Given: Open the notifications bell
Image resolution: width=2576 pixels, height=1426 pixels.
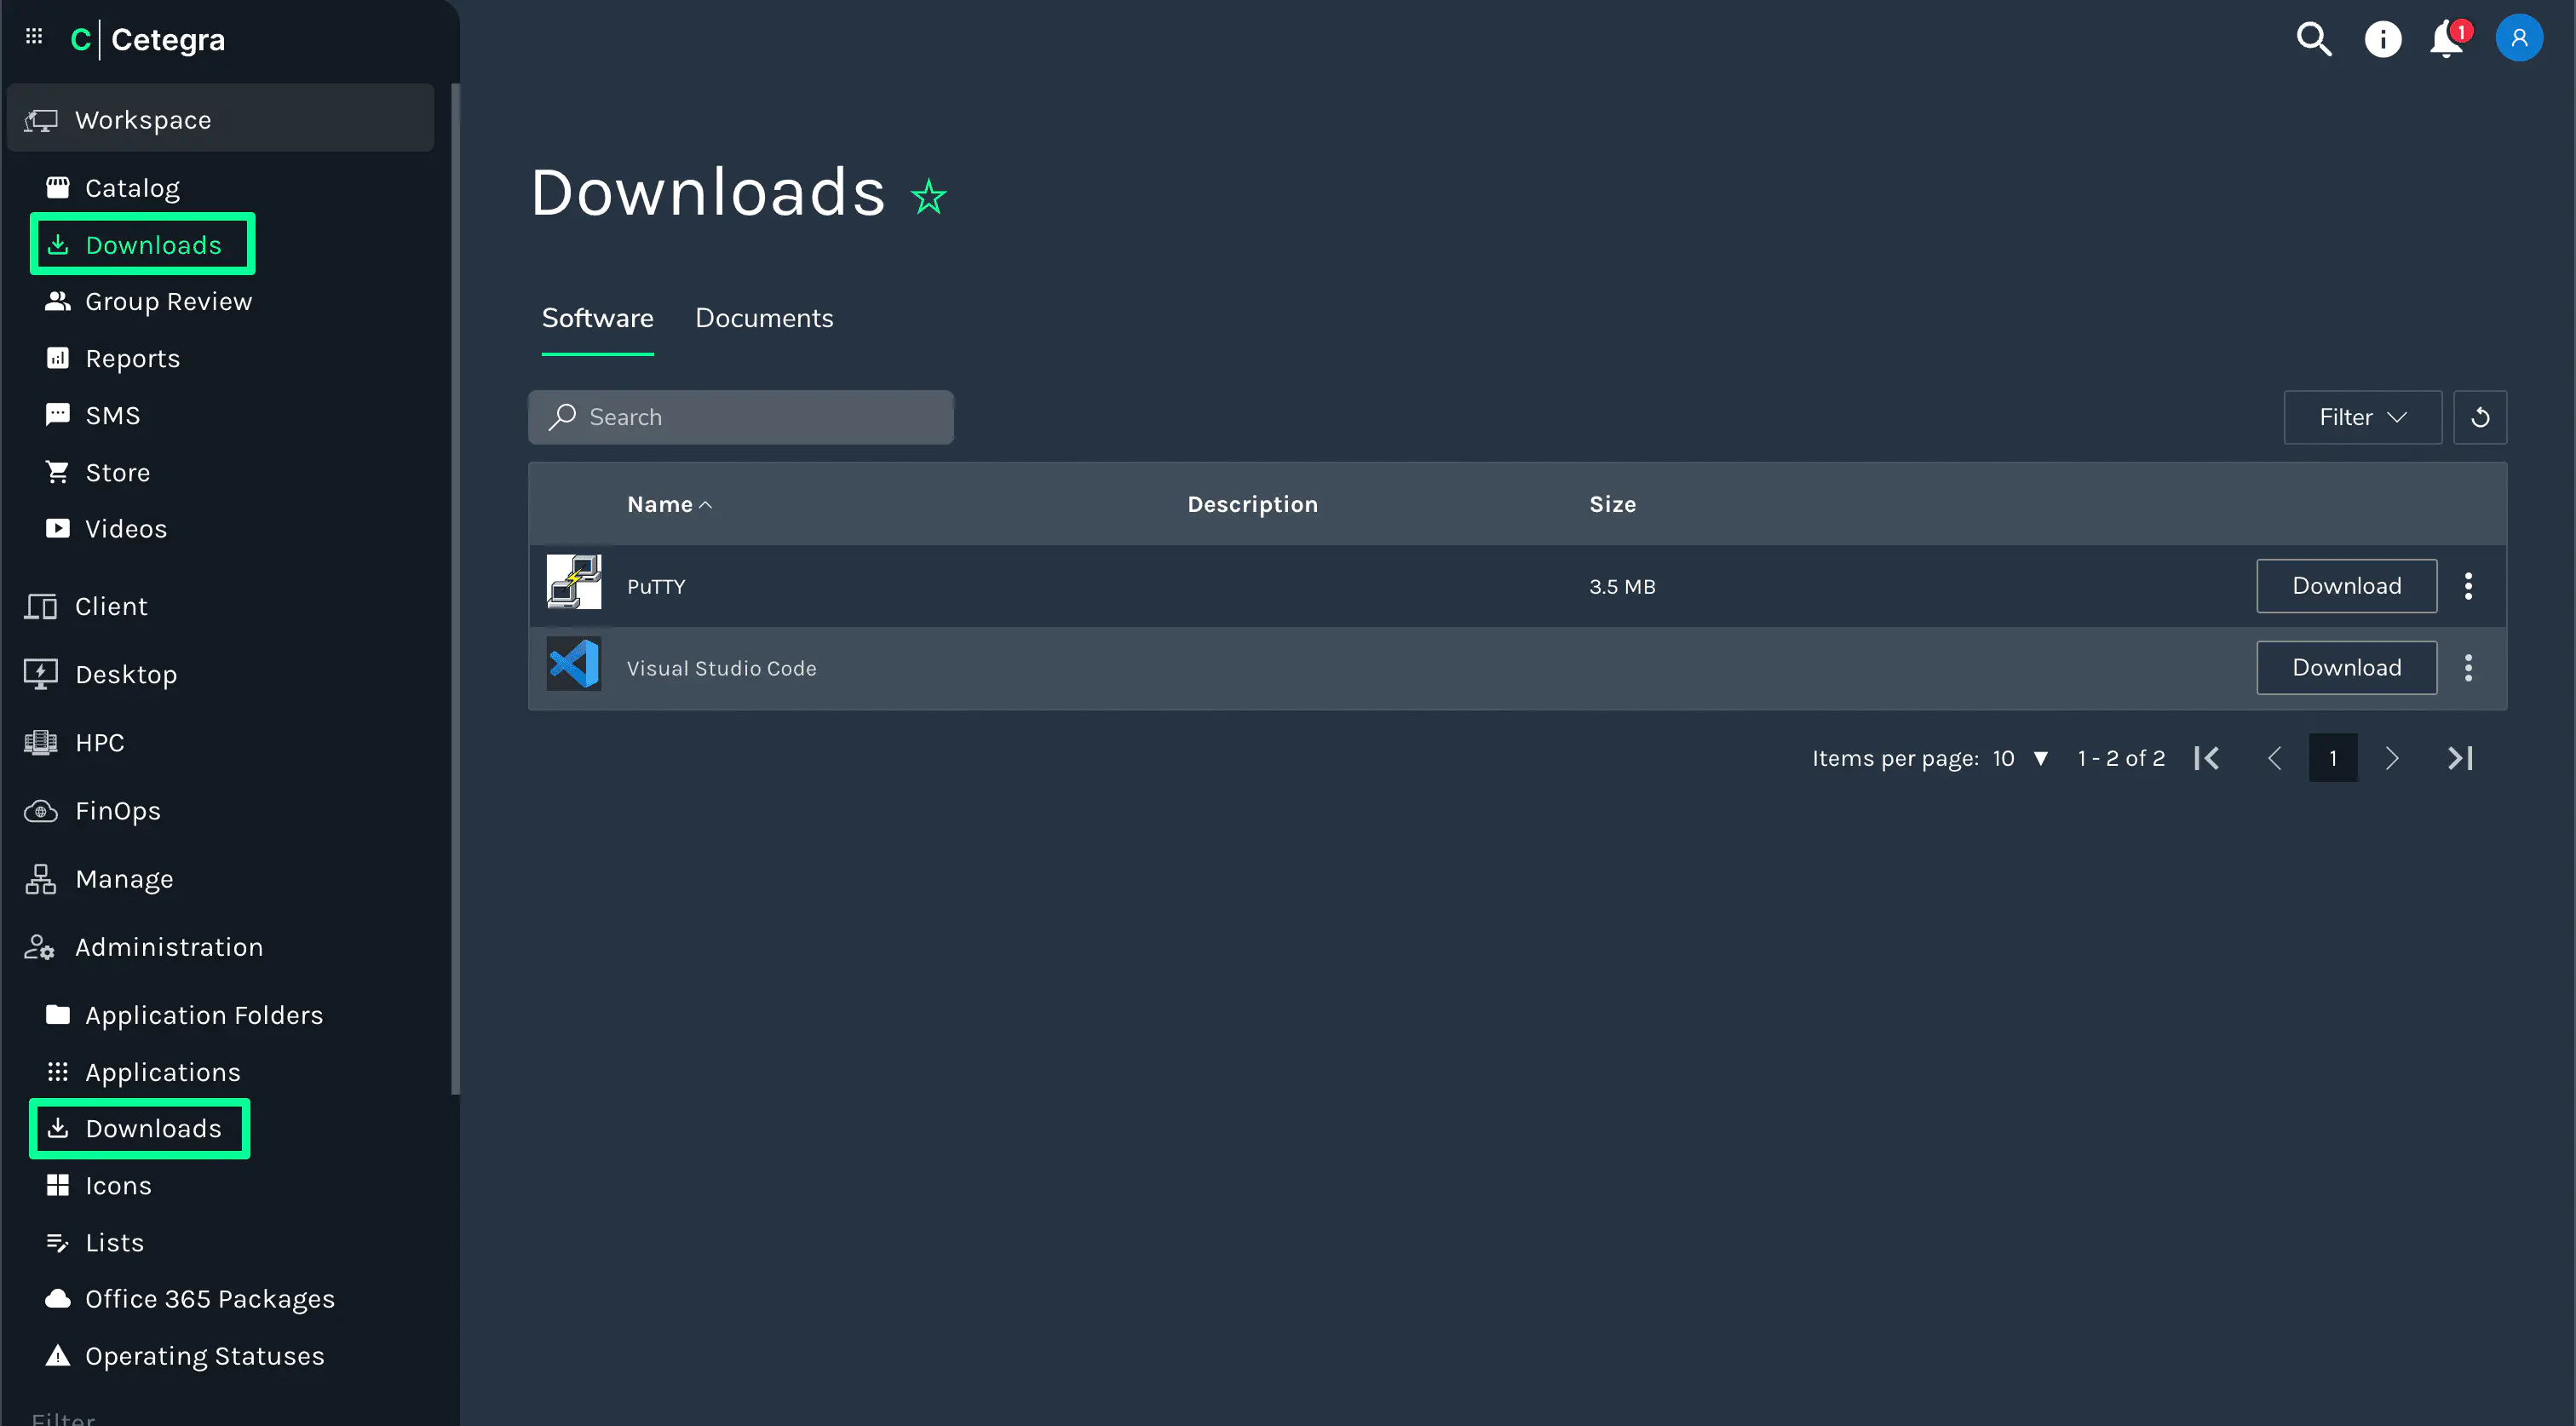Looking at the screenshot, I should point(2447,40).
